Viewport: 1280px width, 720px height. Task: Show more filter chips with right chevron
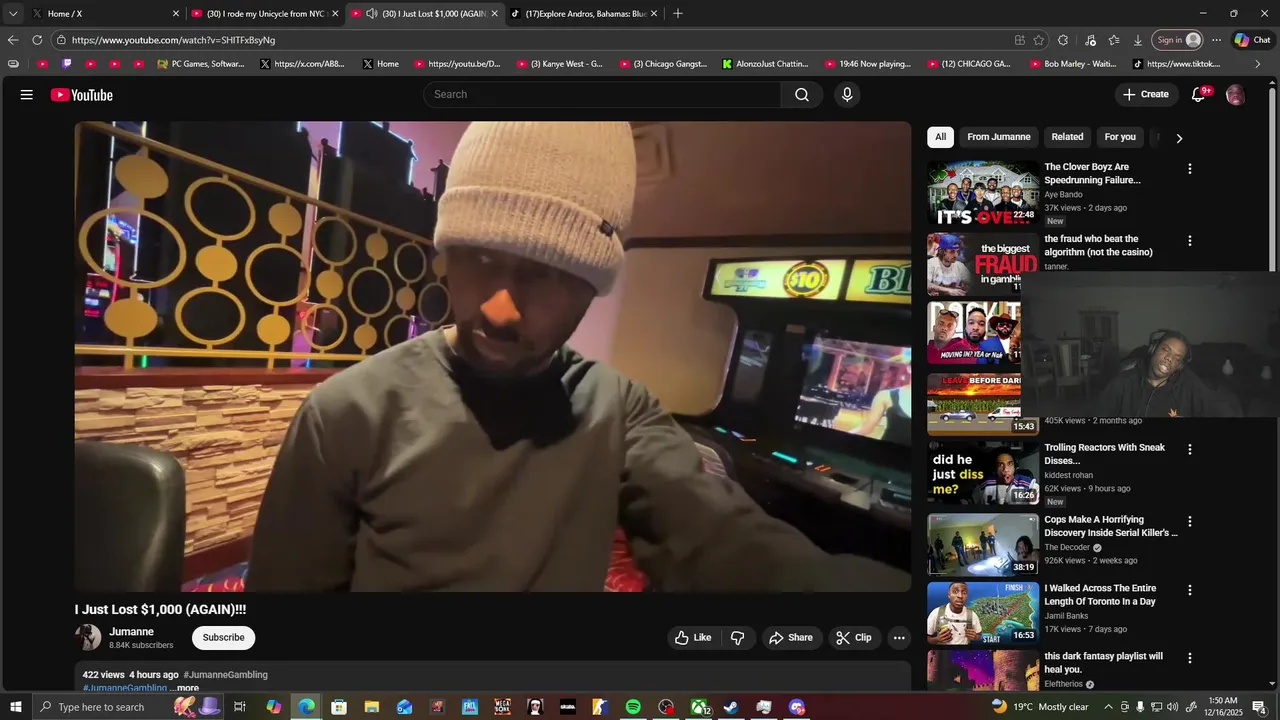[x=1179, y=138]
